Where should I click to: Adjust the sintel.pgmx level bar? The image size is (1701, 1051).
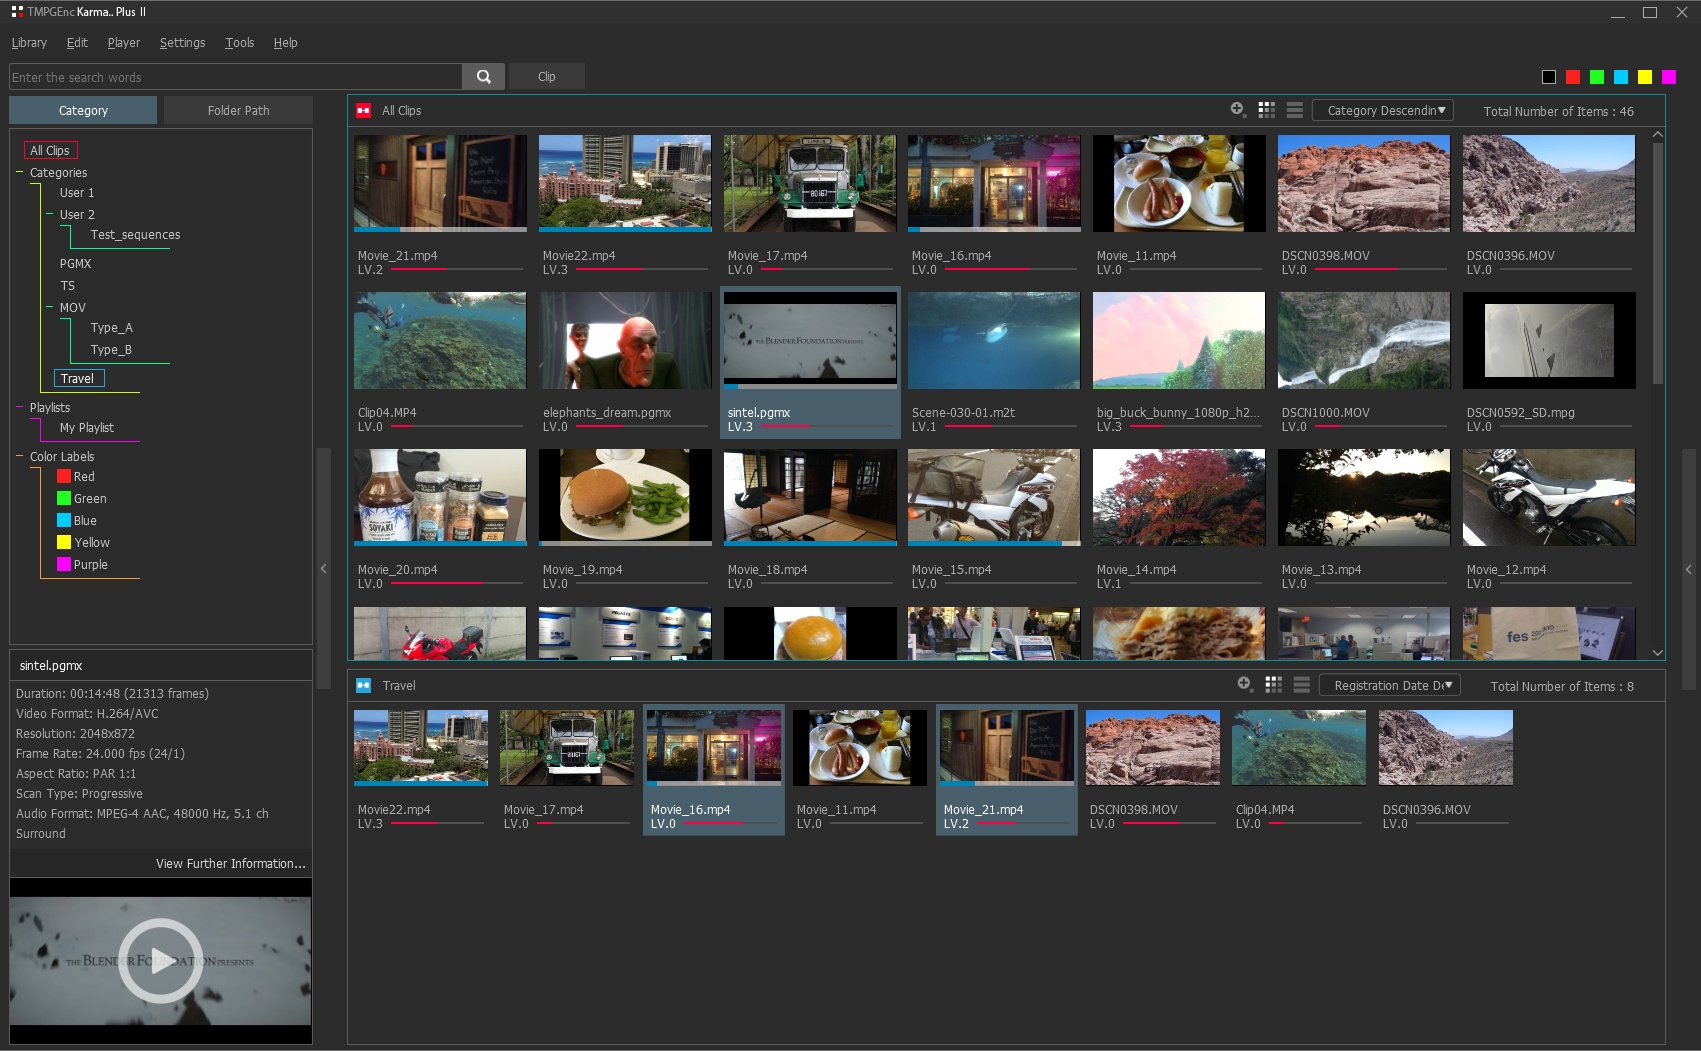(826, 427)
